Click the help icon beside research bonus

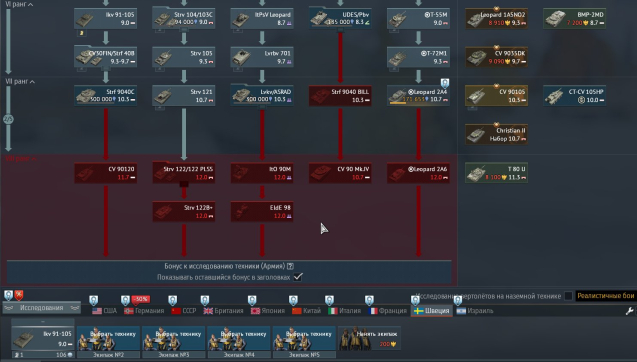(290, 266)
